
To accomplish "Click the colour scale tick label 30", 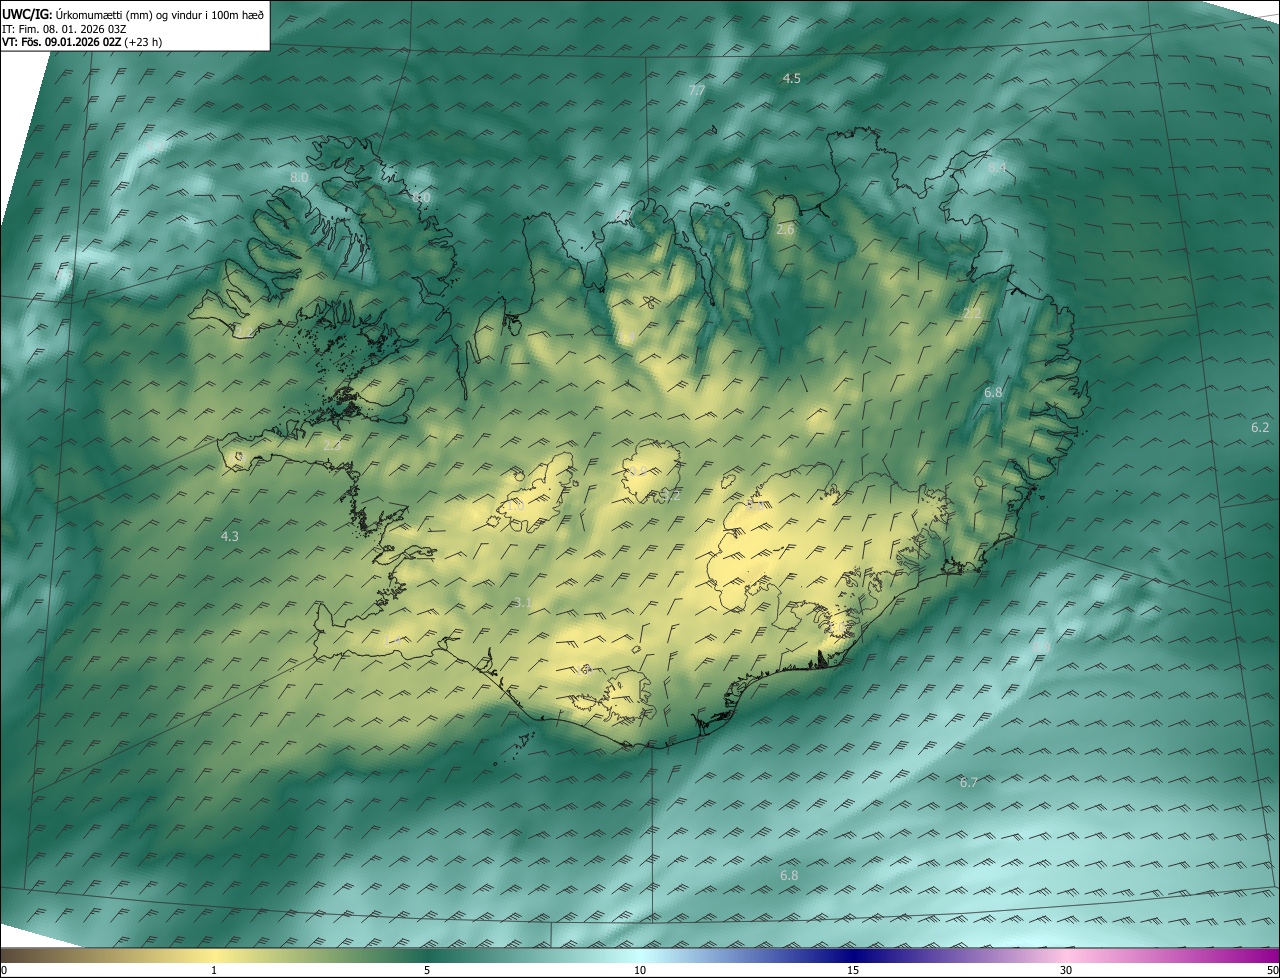I will (1066, 970).
